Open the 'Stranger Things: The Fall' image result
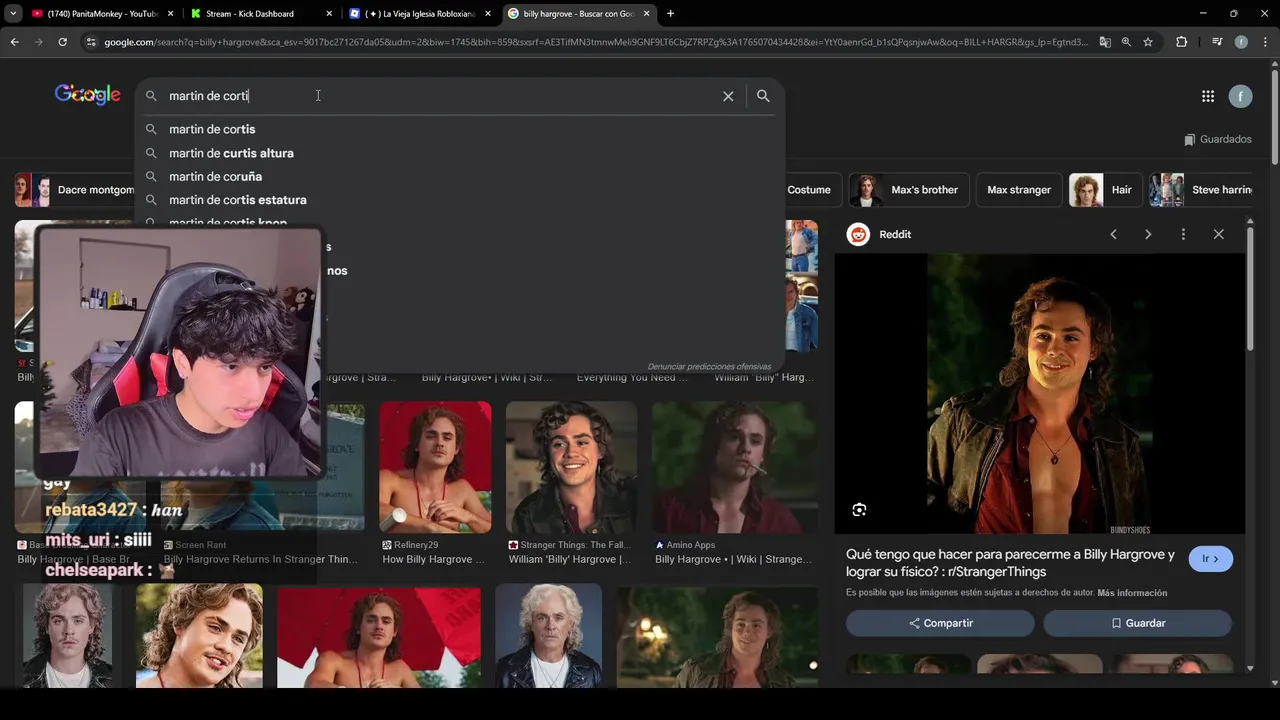This screenshot has width=1280, height=720. click(x=571, y=467)
